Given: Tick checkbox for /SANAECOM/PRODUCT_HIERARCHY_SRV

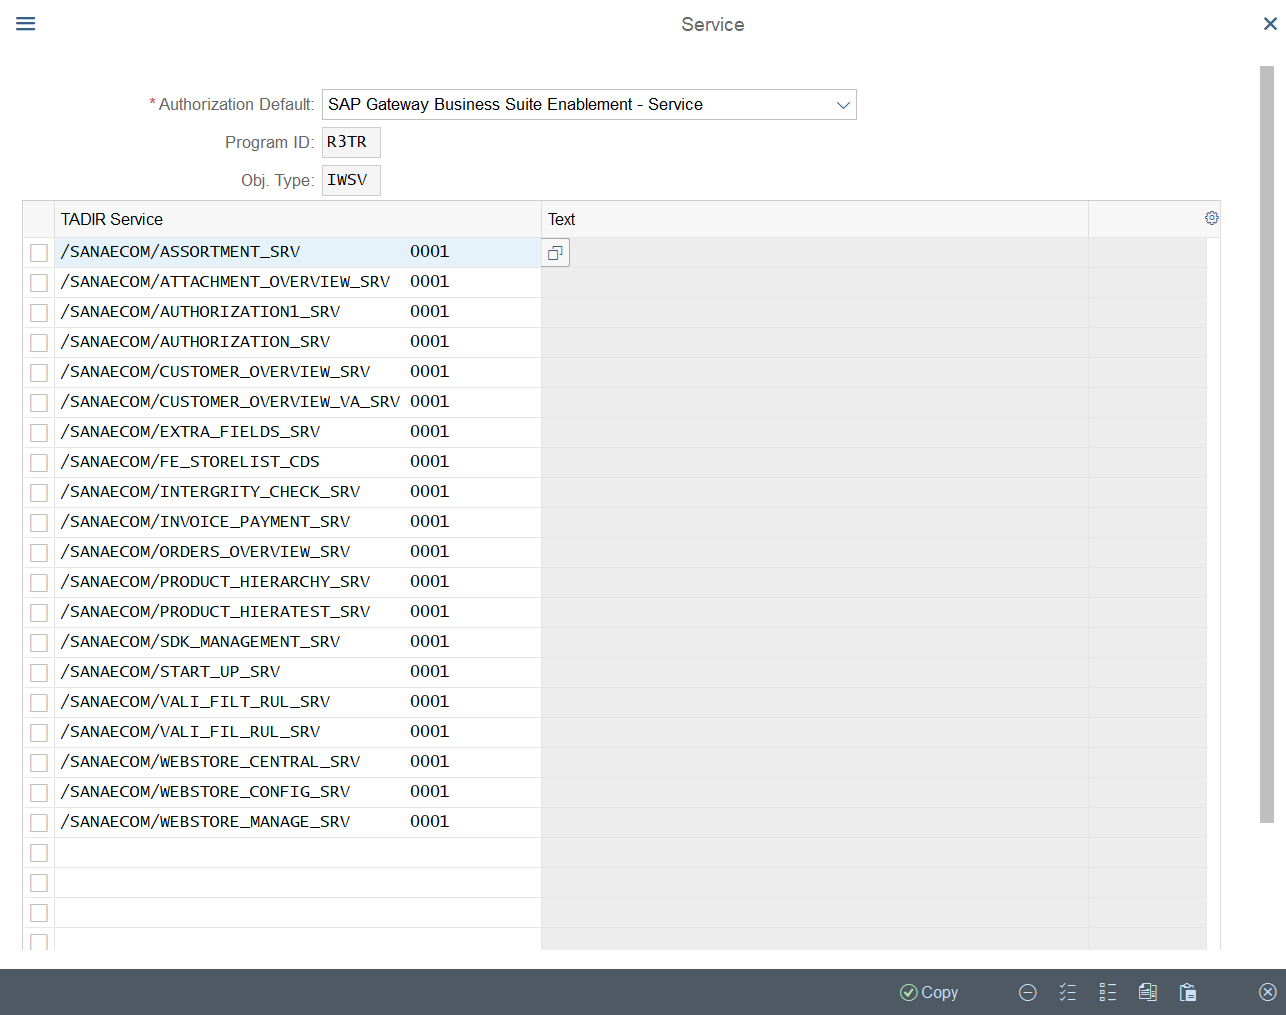Looking at the screenshot, I should (39, 583).
